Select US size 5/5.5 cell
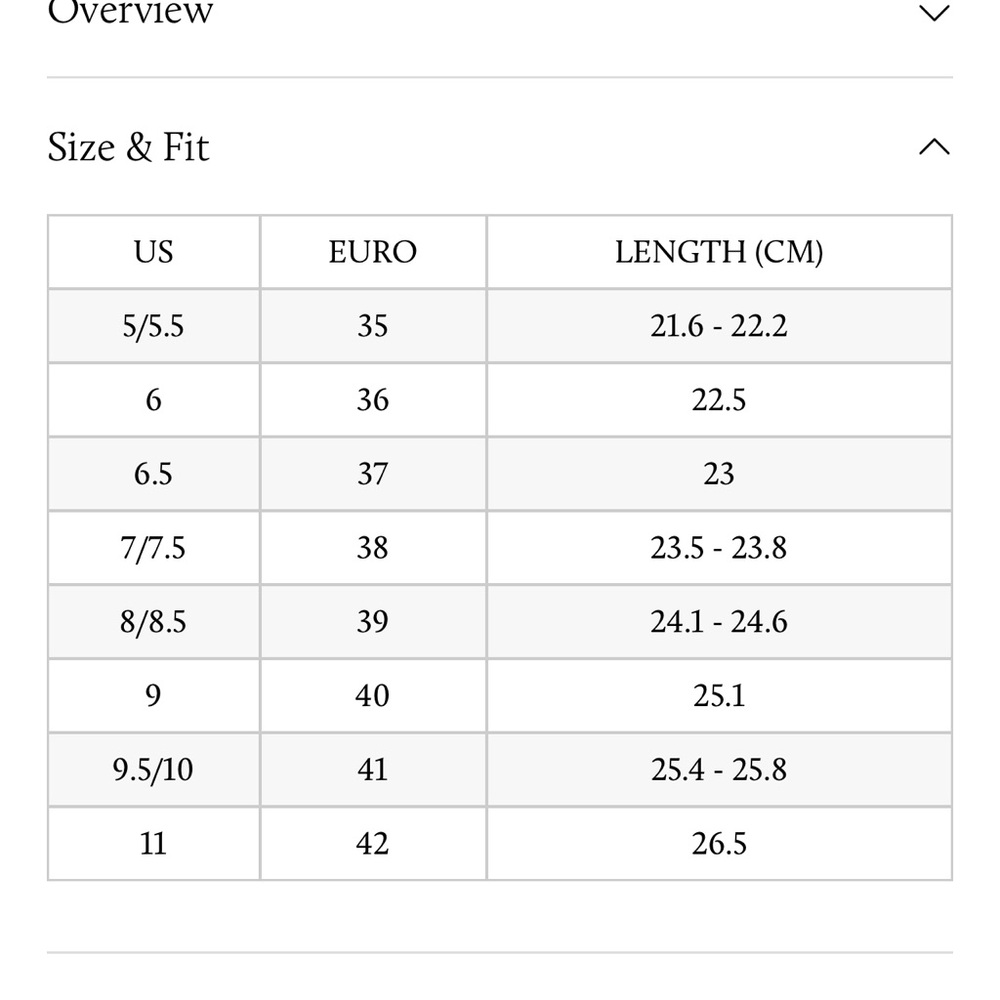The height and width of the screenshot is (1000, 1000). click(x=154, y=326)
